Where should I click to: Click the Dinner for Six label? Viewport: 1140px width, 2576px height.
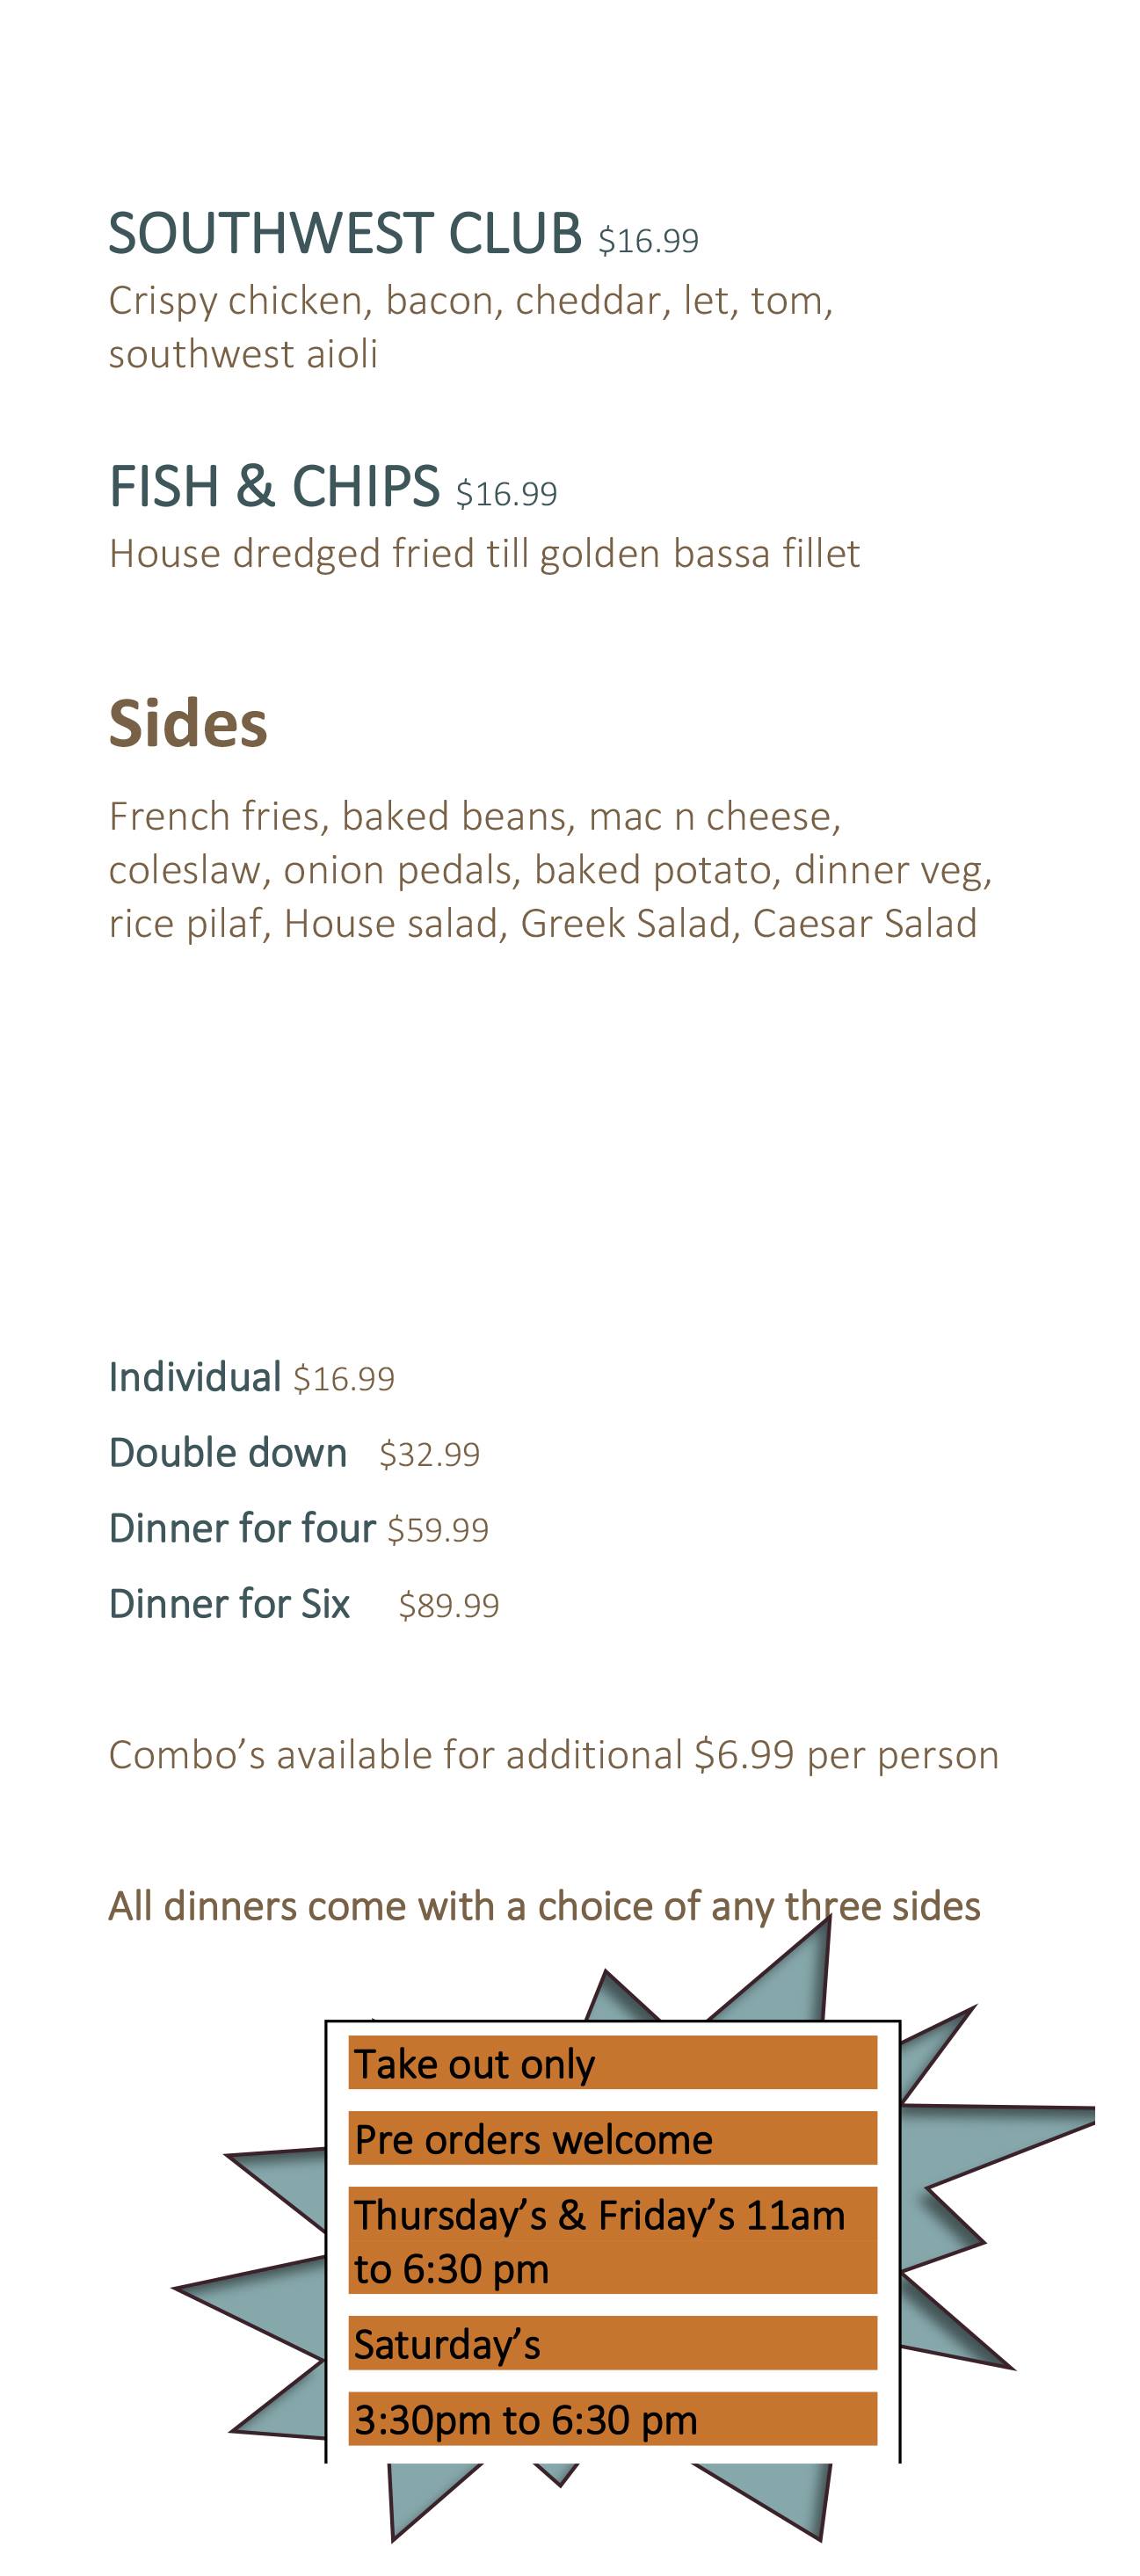(229, 1604)
